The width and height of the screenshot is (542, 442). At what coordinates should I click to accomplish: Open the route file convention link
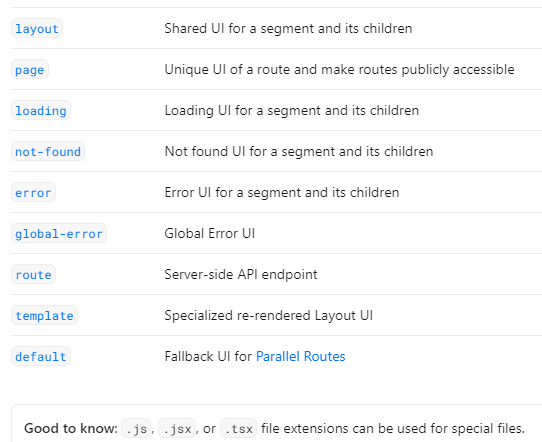click(x=33, y=275)
